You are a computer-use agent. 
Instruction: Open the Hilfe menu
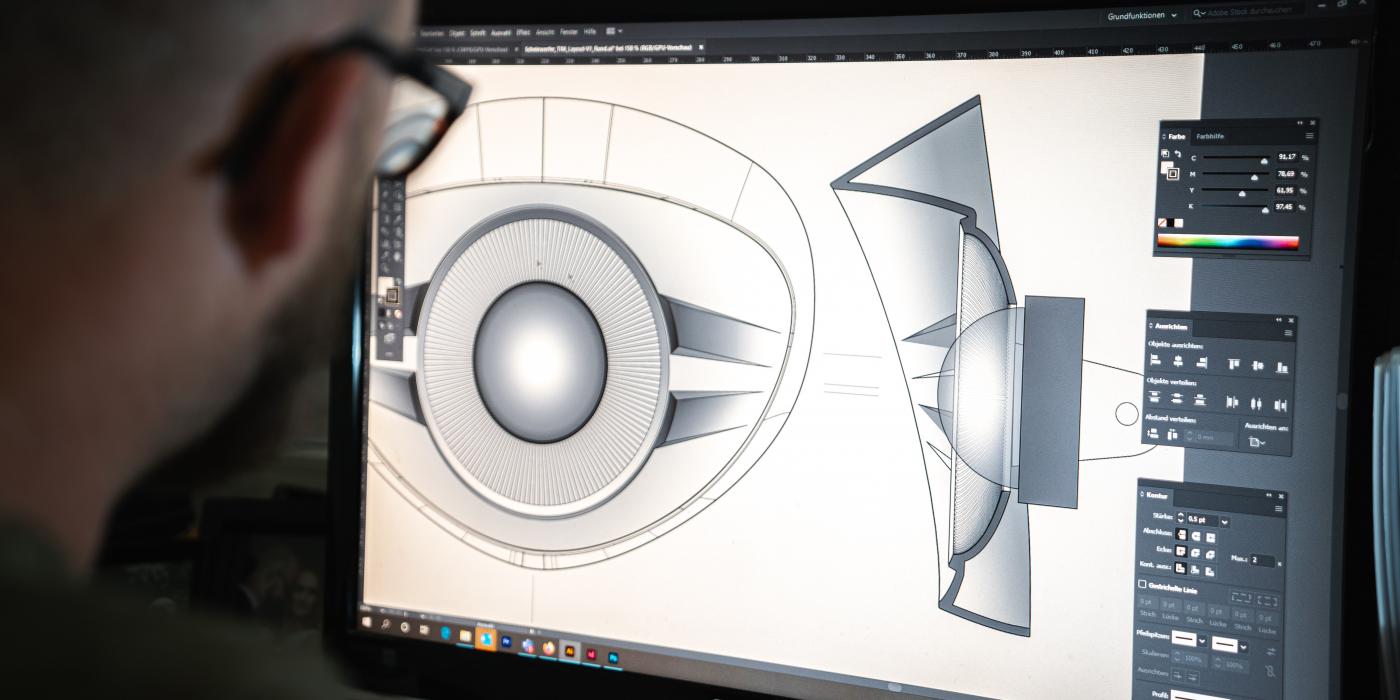pos(590,31)
